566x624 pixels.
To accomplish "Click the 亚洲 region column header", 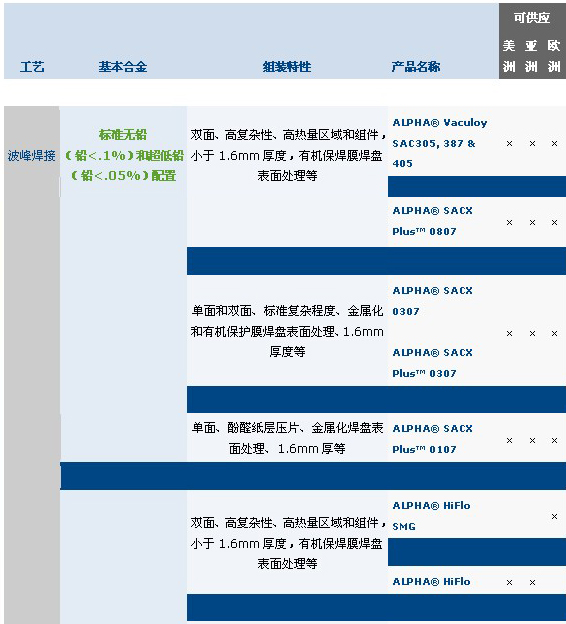I will point(531,56).
